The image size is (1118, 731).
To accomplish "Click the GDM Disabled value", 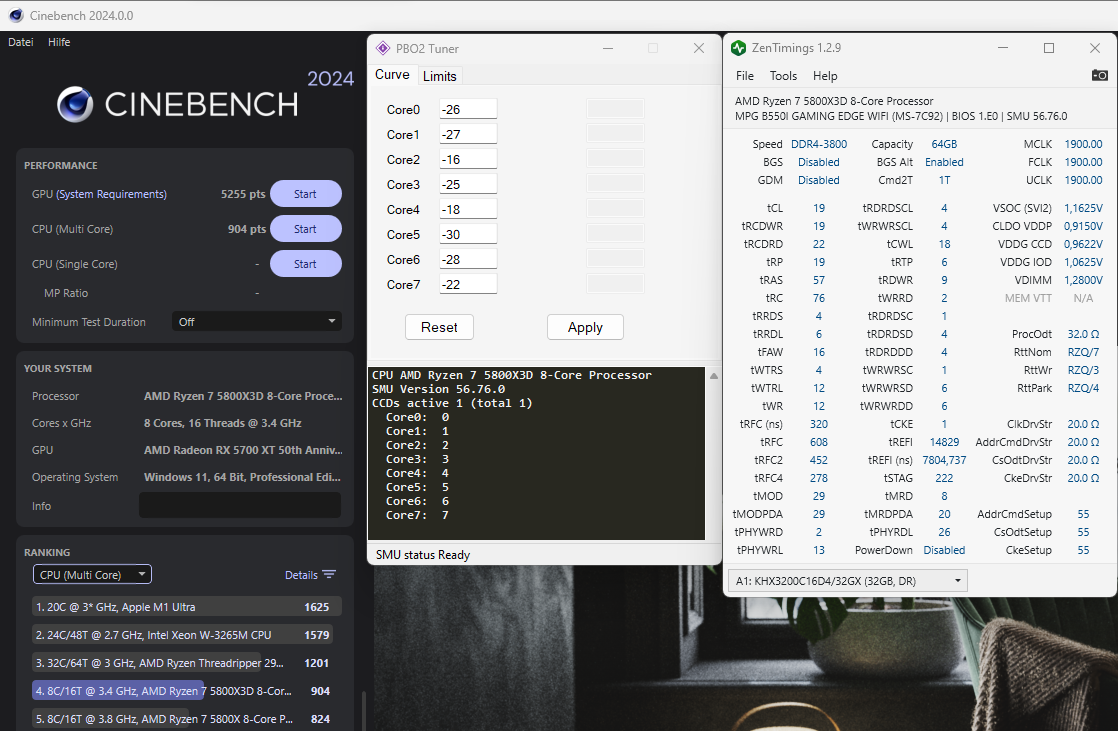I will click(x=819, y=180).
